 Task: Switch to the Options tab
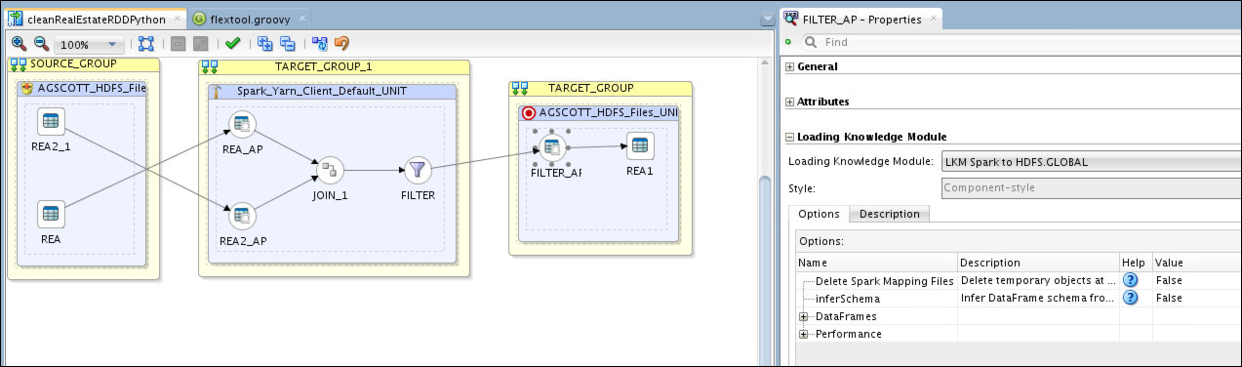[x=818, y=214]
